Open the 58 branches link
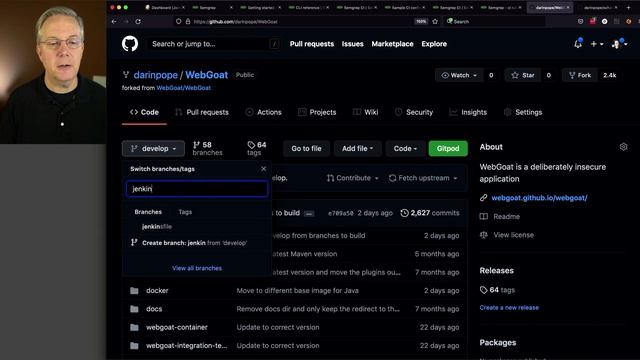 pos(207,149)
